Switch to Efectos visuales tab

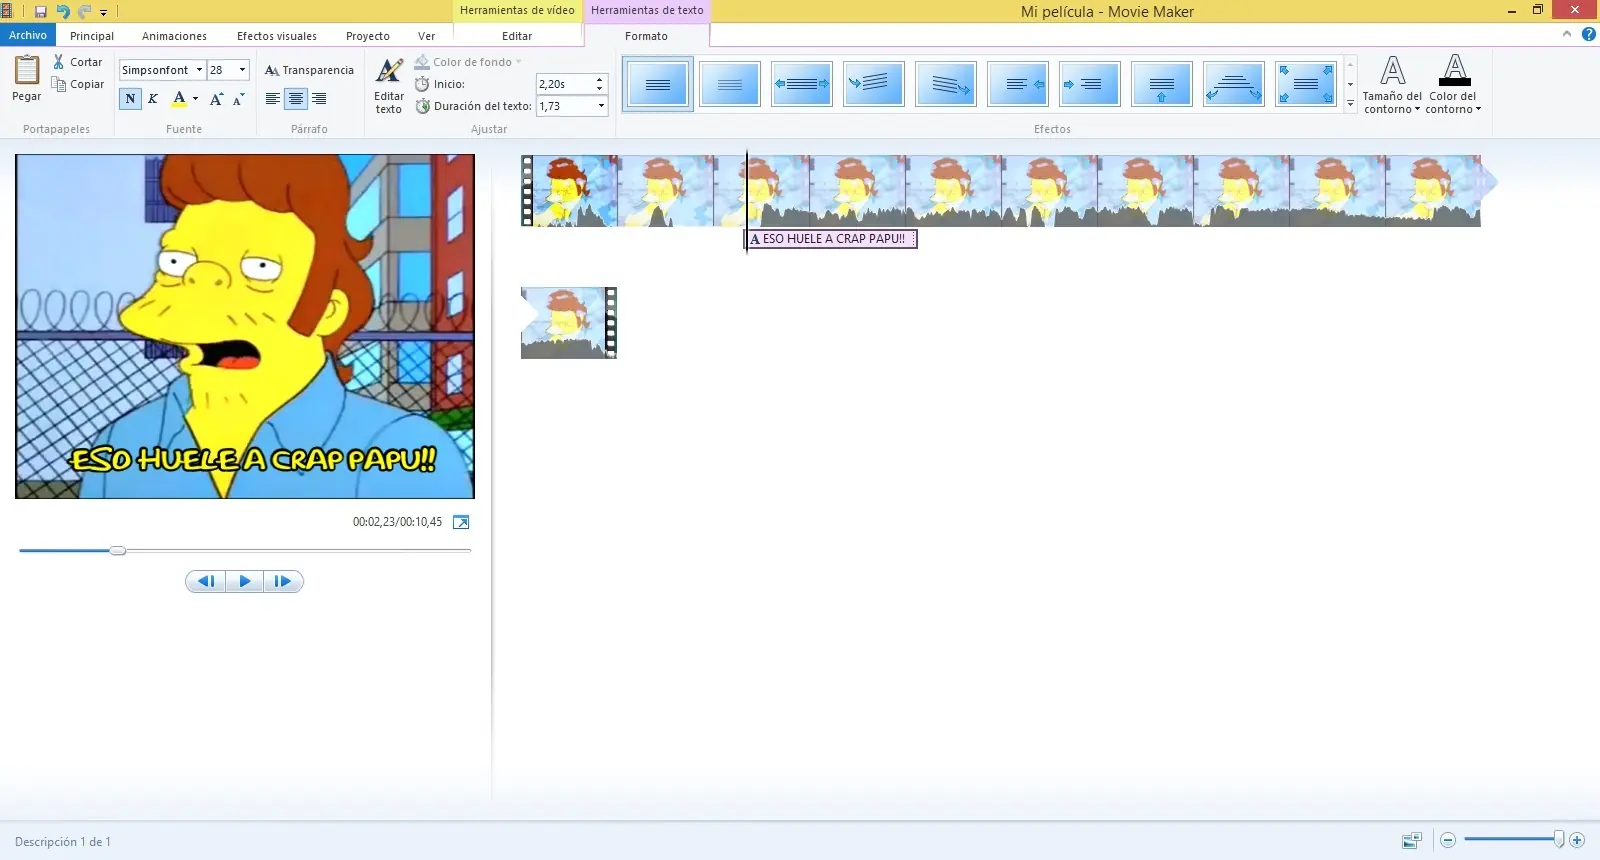pyautogui.click(x=277, y=36)
